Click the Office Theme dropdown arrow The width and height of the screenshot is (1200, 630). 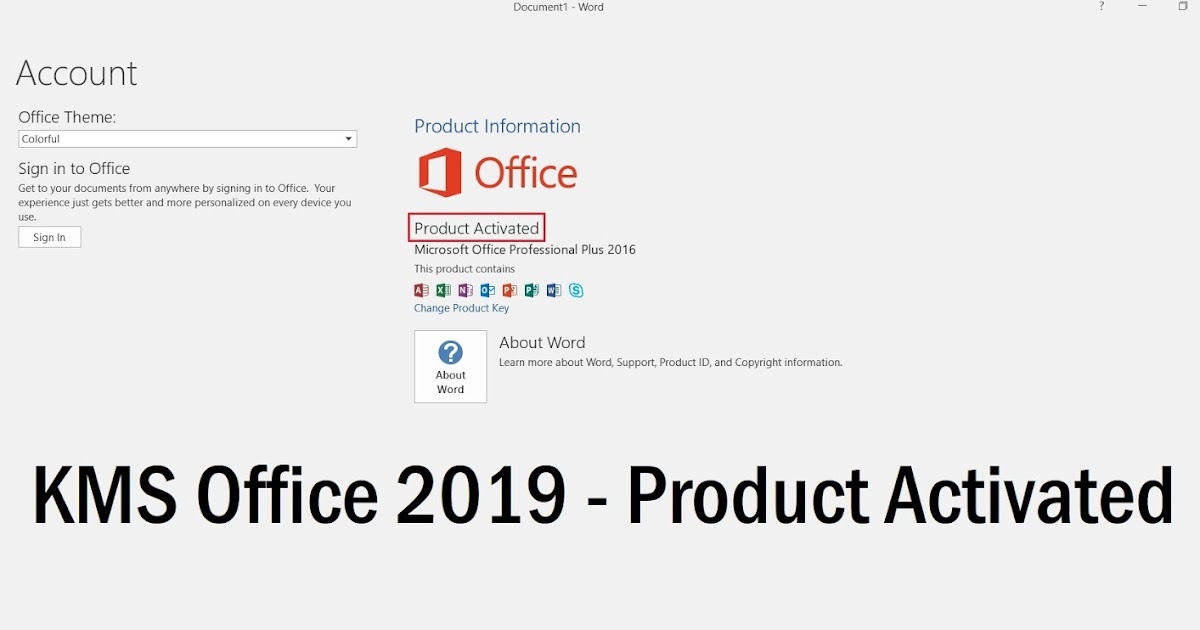pyautogui.click(x=348, y=138)
